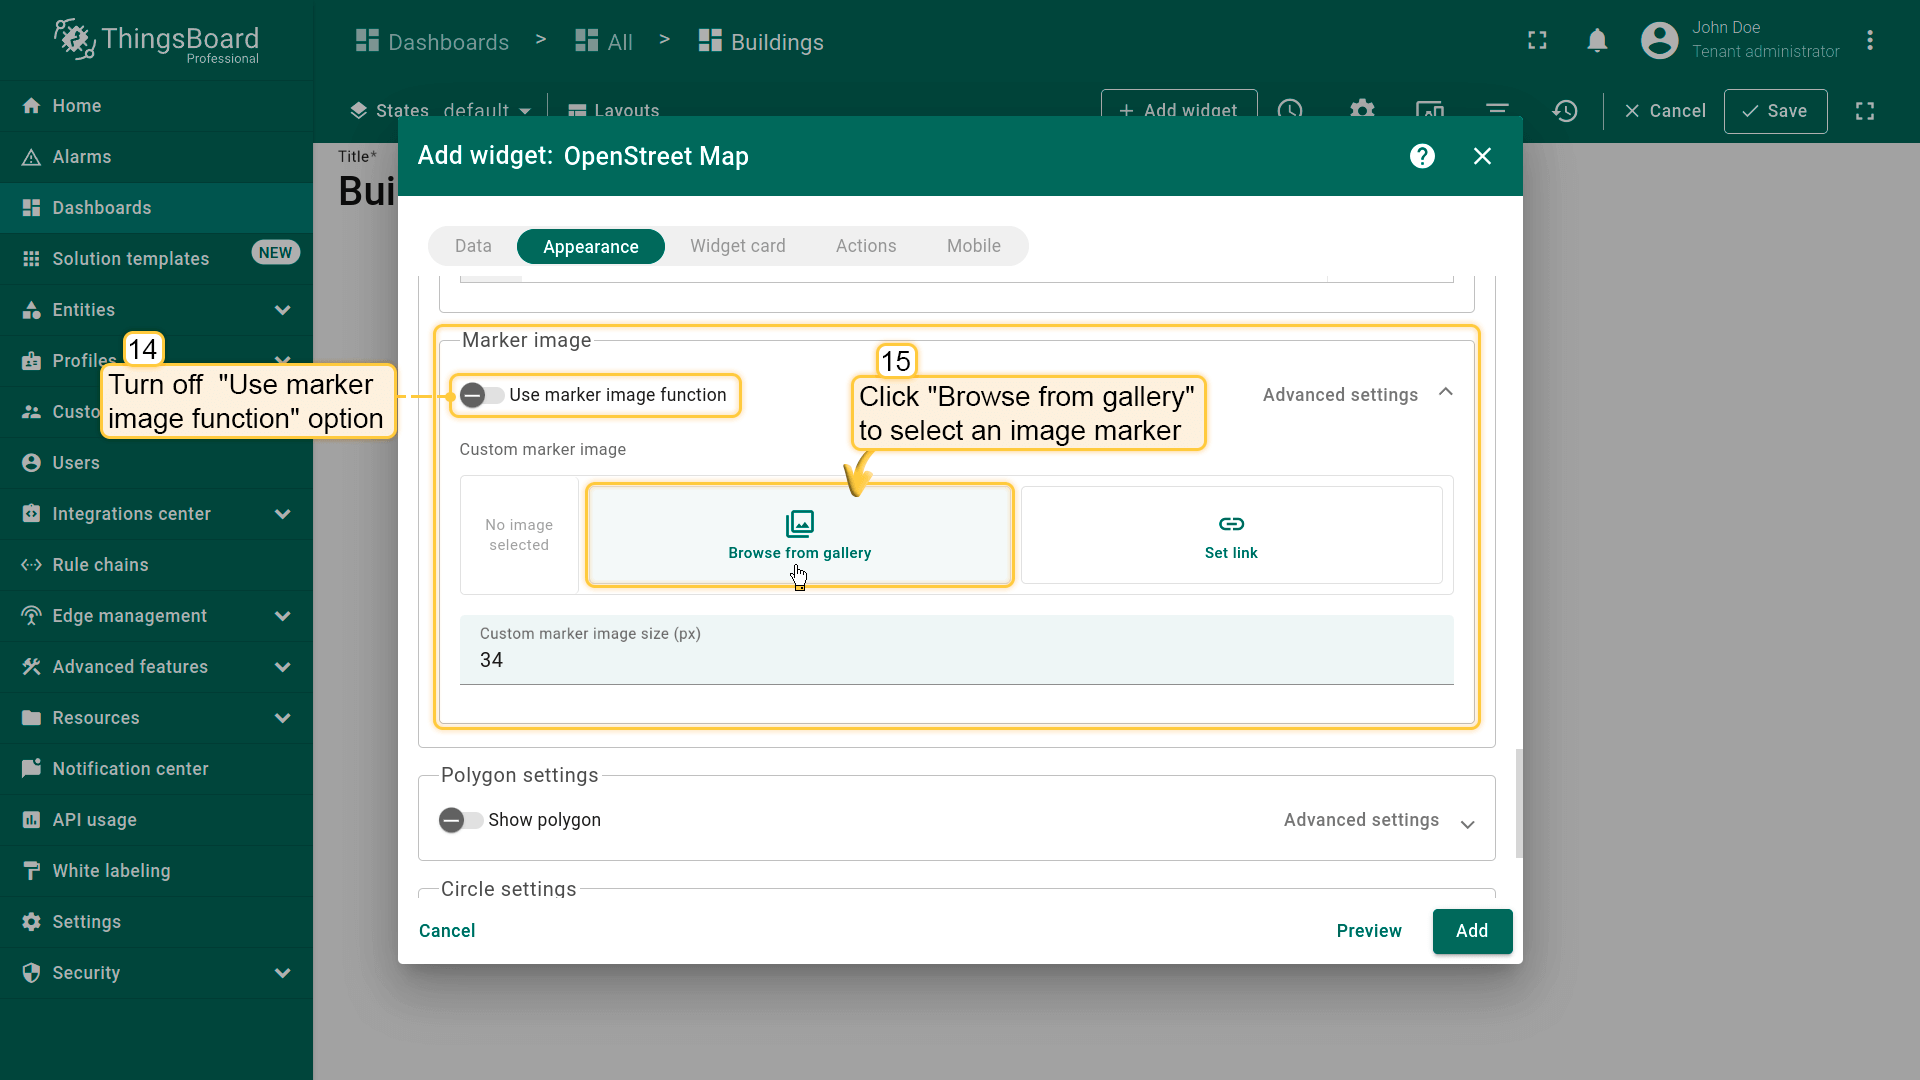
Task: Open the help question mark icon
Action: tap(1422, 156)
